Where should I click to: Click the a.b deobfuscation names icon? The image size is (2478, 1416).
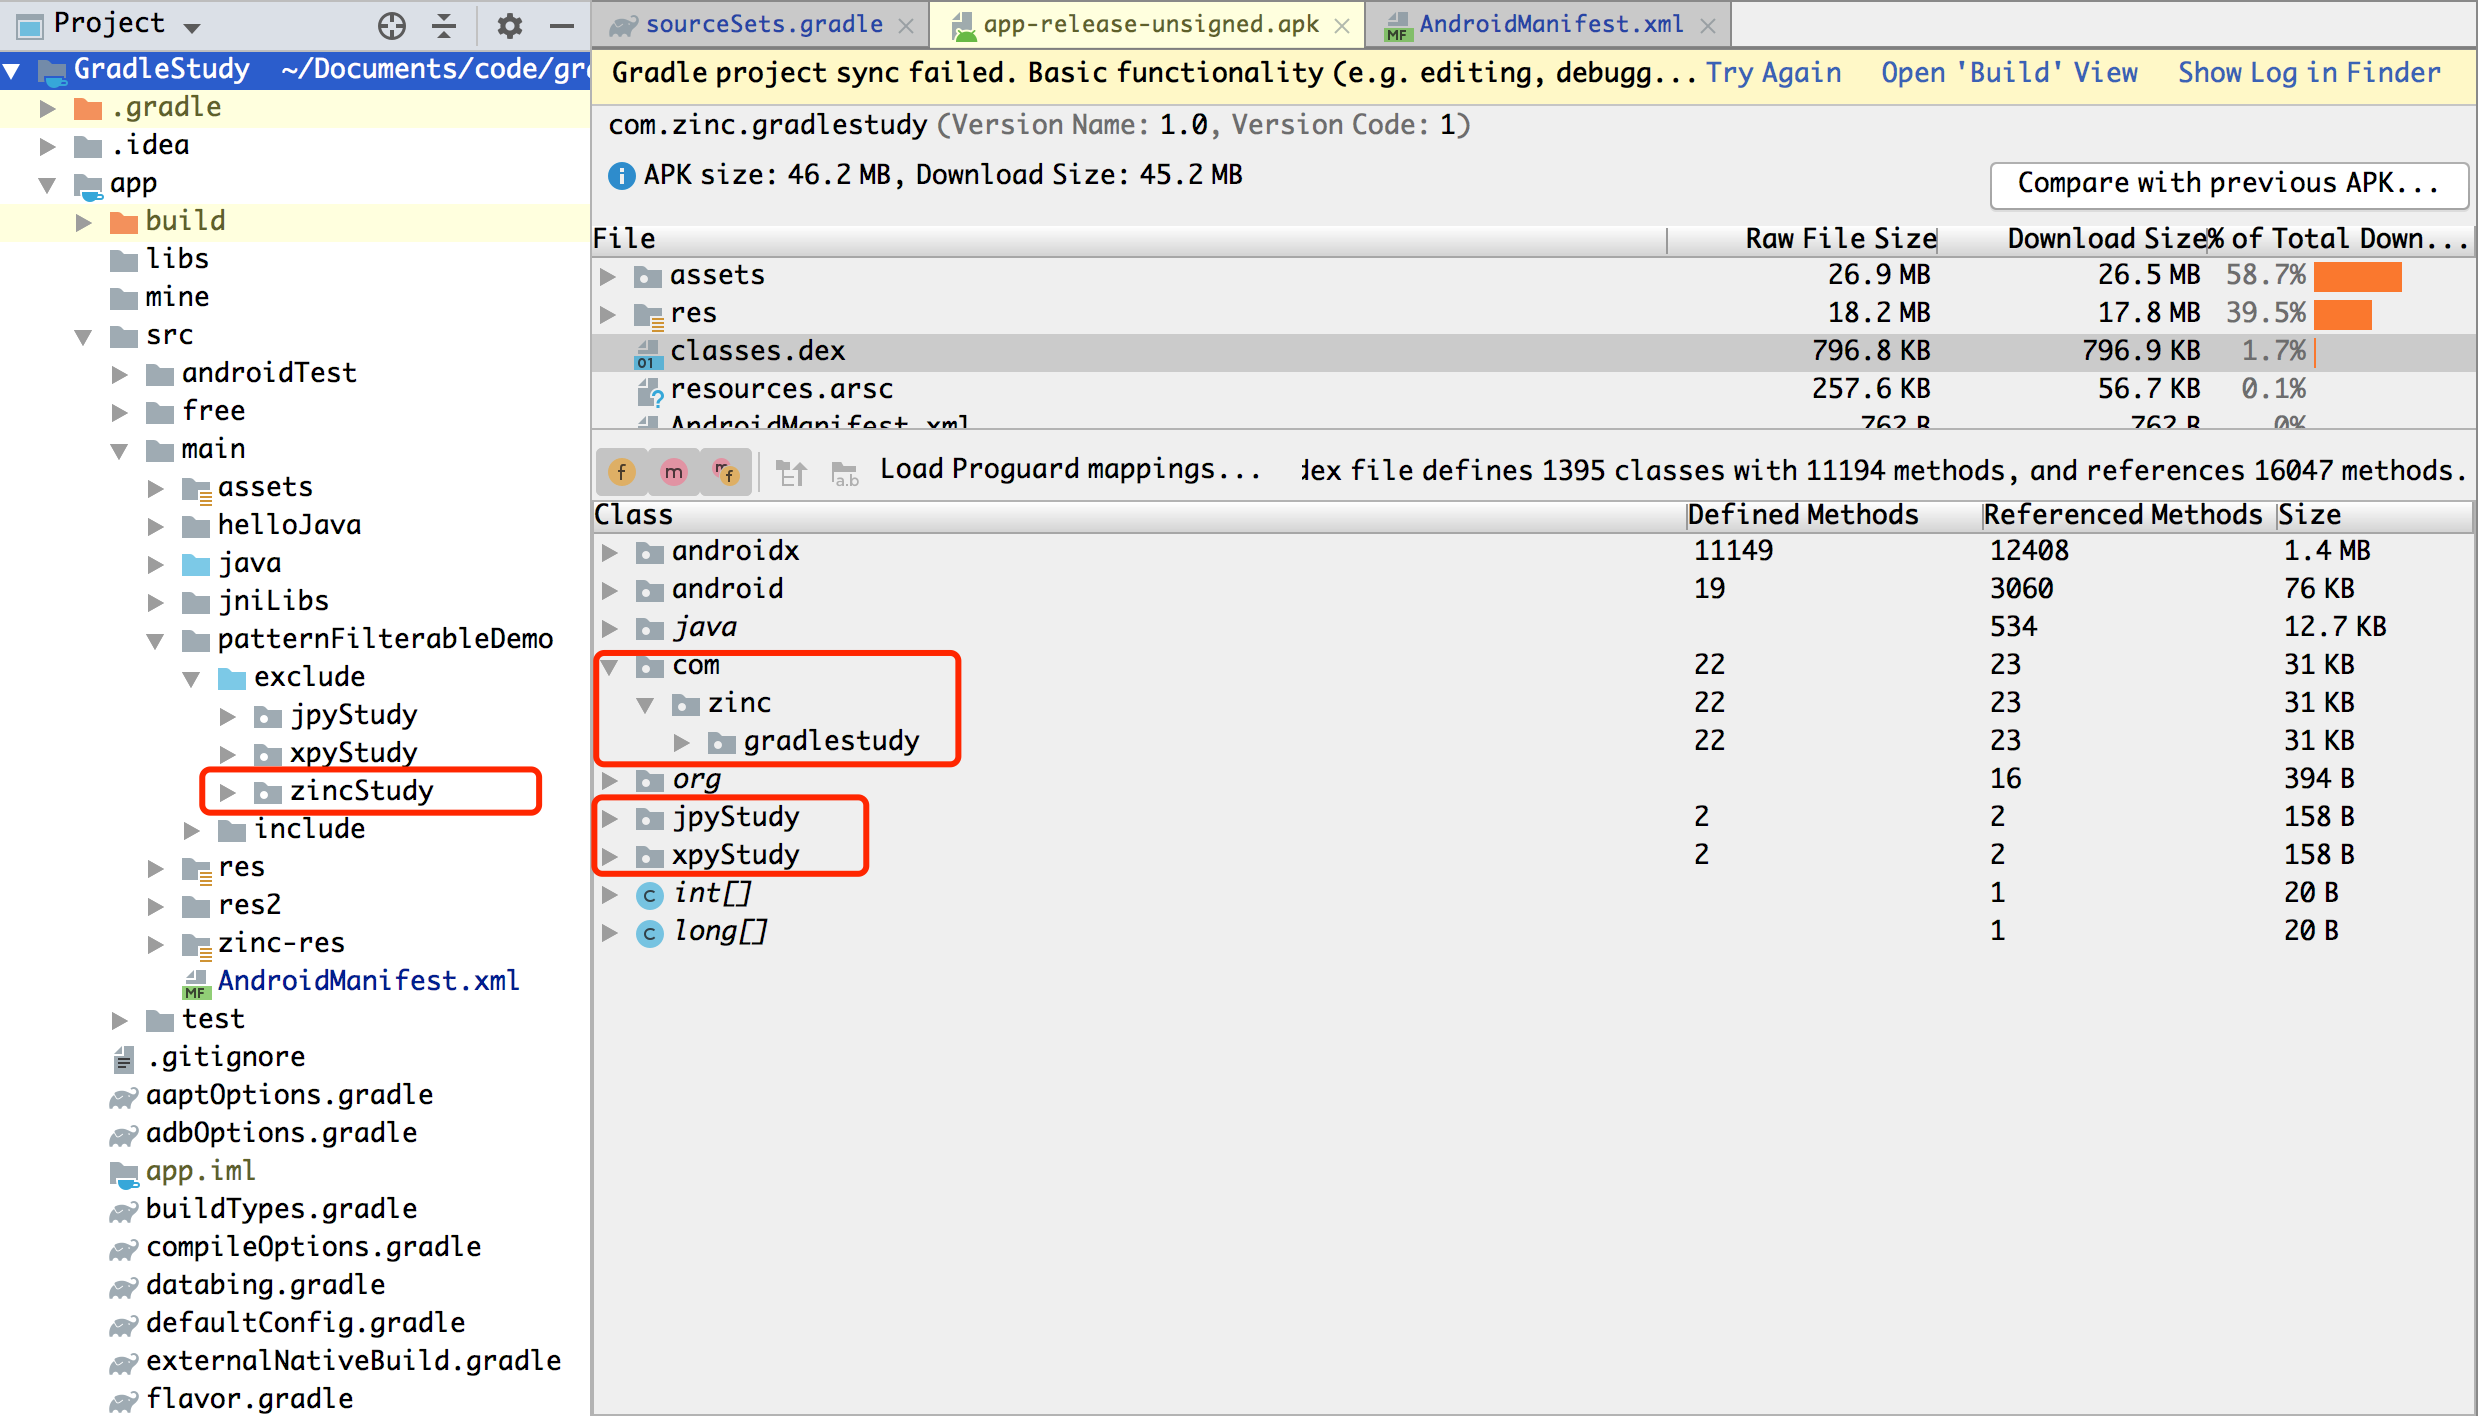845,474
